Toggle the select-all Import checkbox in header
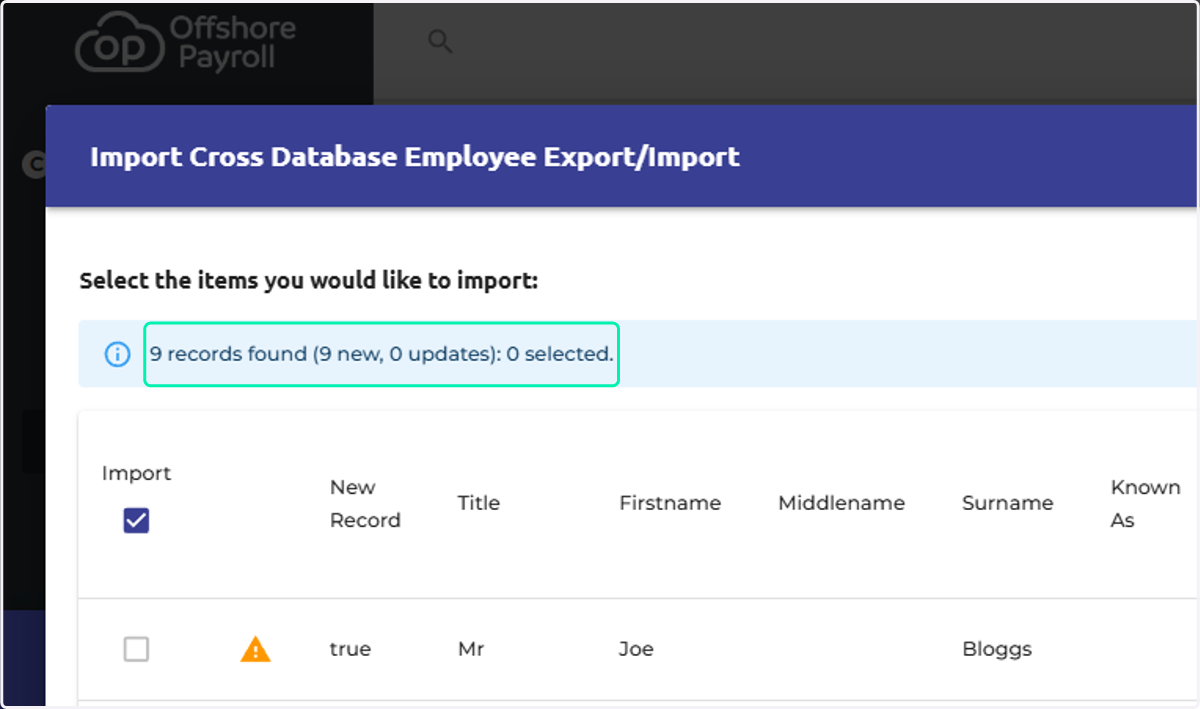This screenshot has height=709, width=1200. tap(136, 521)
